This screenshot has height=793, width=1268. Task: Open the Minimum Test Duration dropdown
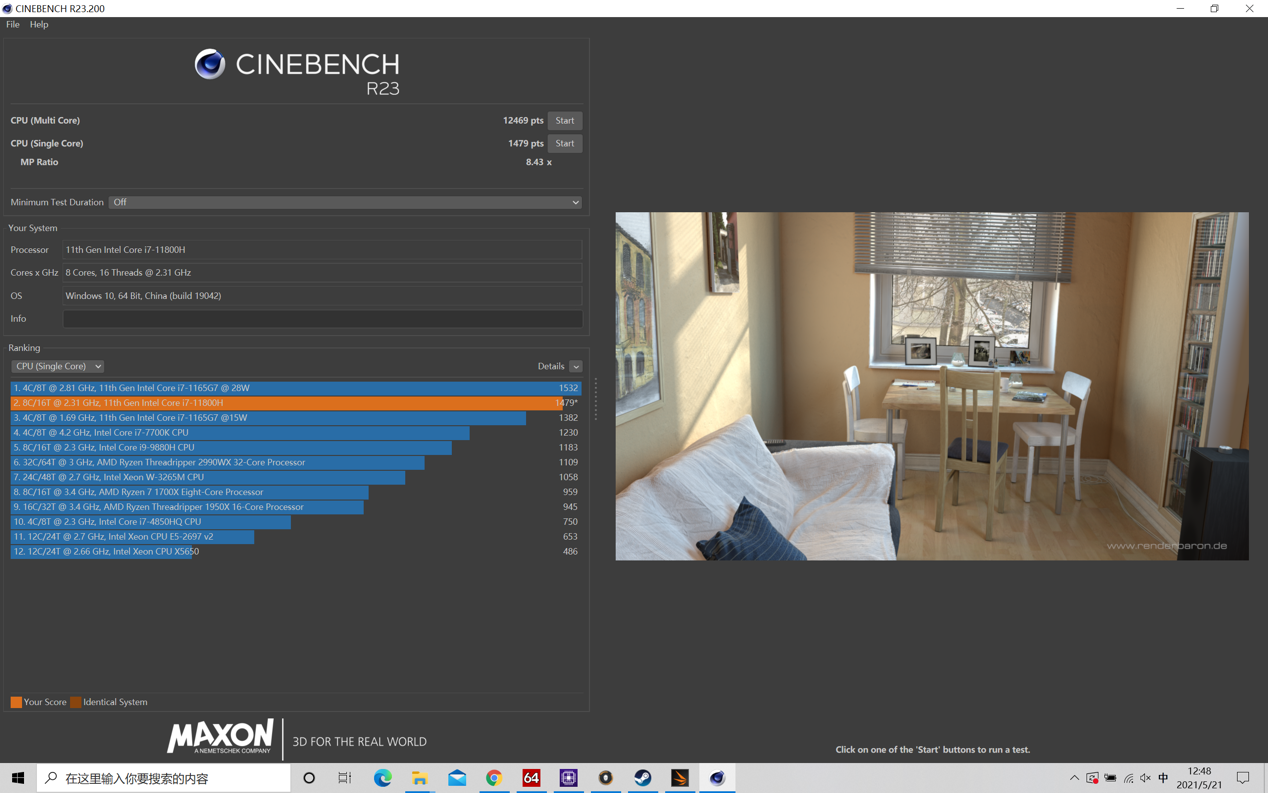tap(345, 202)
